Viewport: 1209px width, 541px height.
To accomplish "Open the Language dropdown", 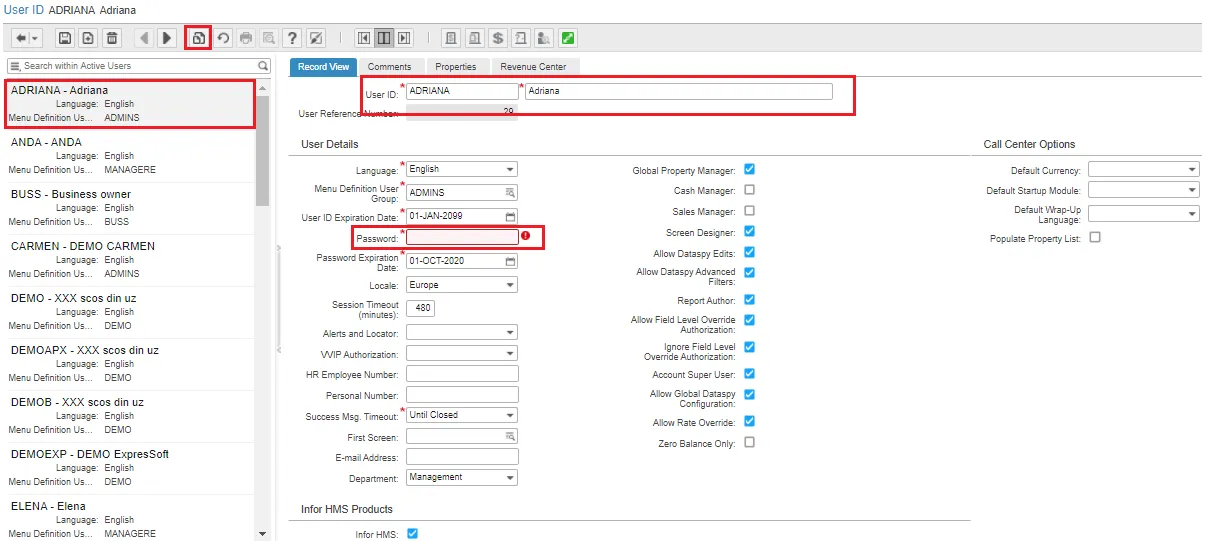I will point(510,169).
